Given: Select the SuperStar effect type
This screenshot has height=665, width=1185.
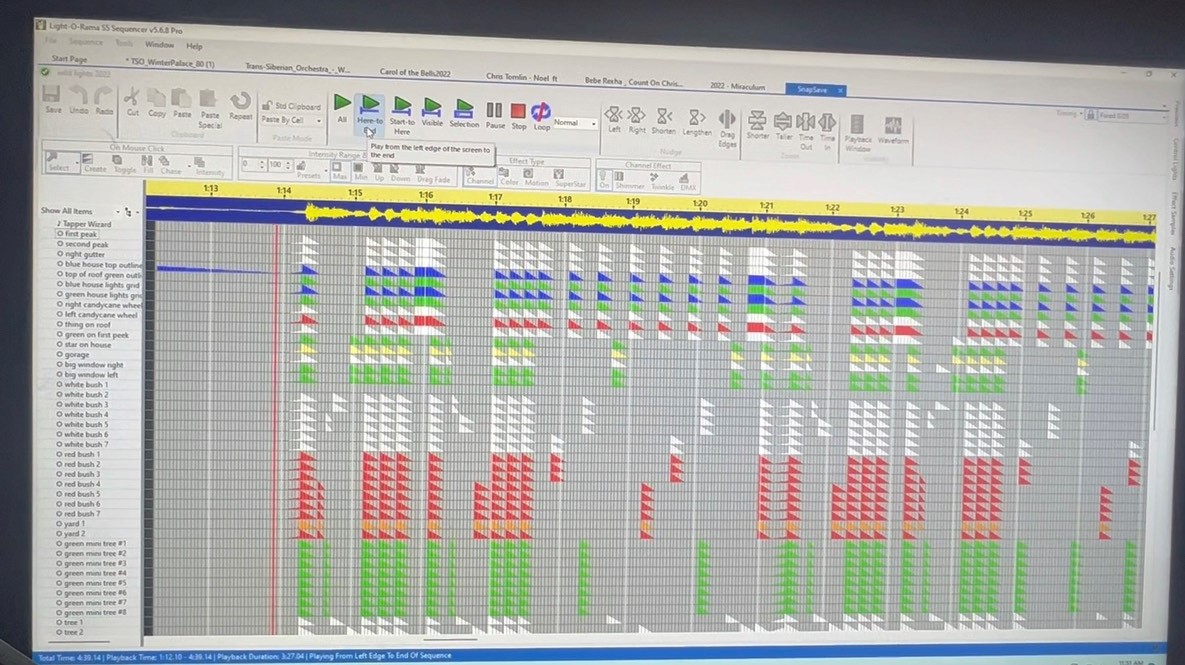Looking at the screenshot, I should 570,178.
